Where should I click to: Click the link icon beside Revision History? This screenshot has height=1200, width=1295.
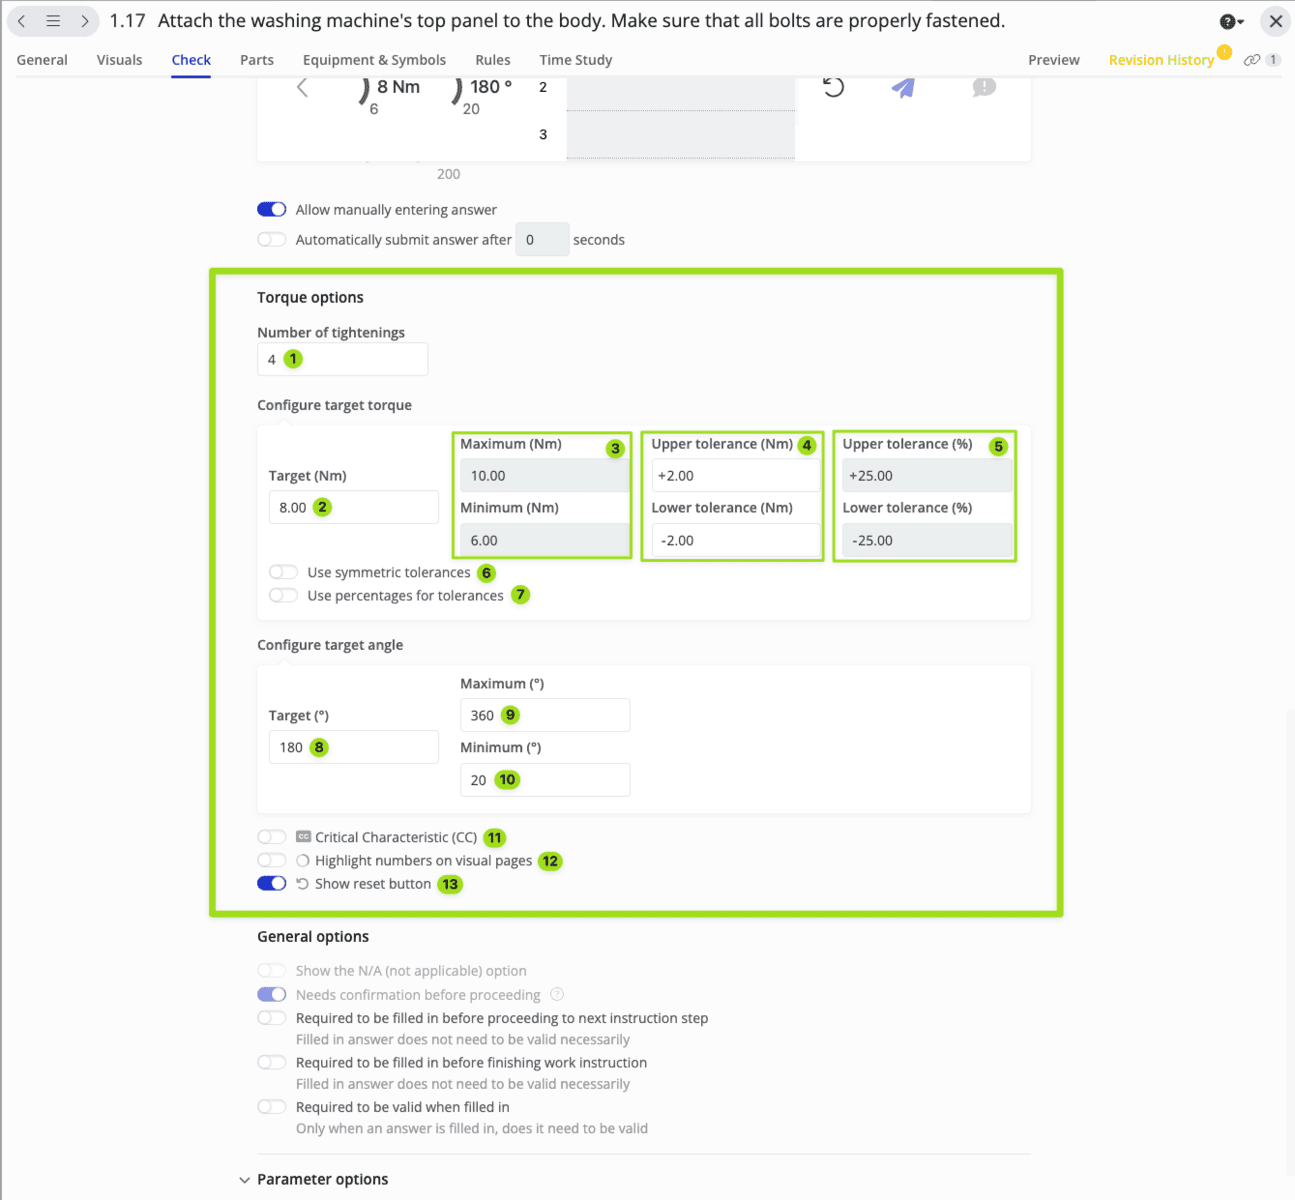pyautogui.click(x=1251, y=60)
